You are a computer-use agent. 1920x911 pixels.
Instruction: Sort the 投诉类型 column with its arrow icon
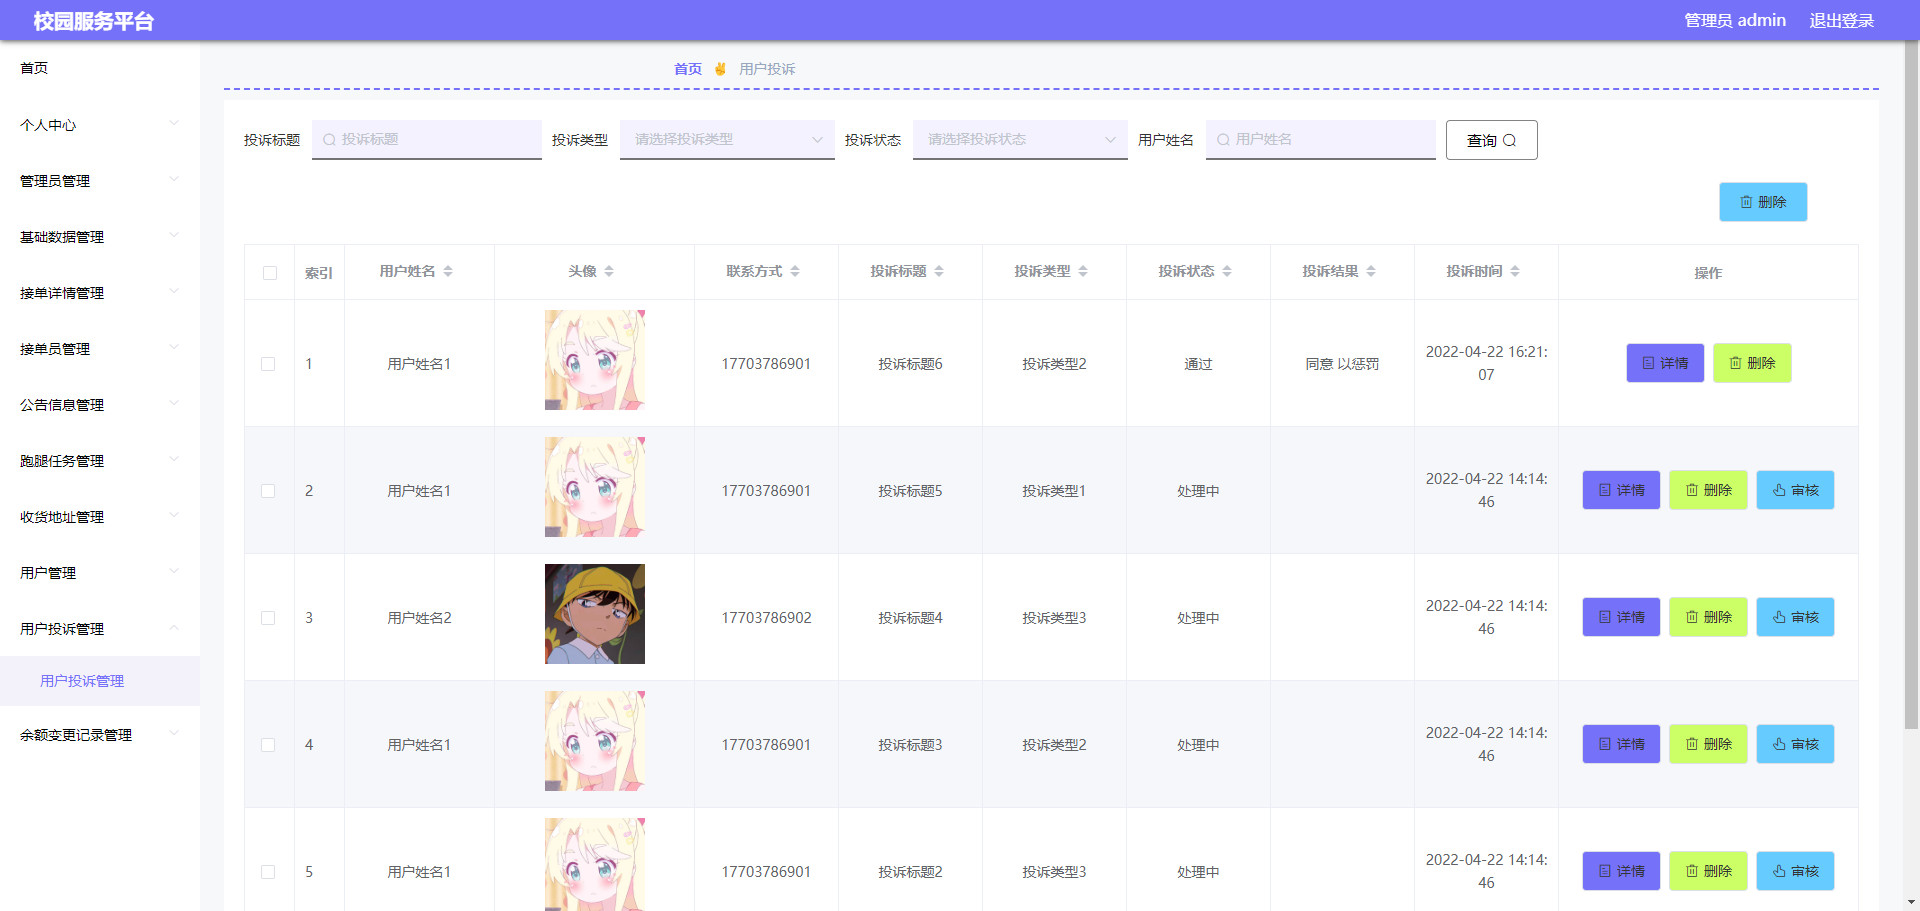[1083, 271]
